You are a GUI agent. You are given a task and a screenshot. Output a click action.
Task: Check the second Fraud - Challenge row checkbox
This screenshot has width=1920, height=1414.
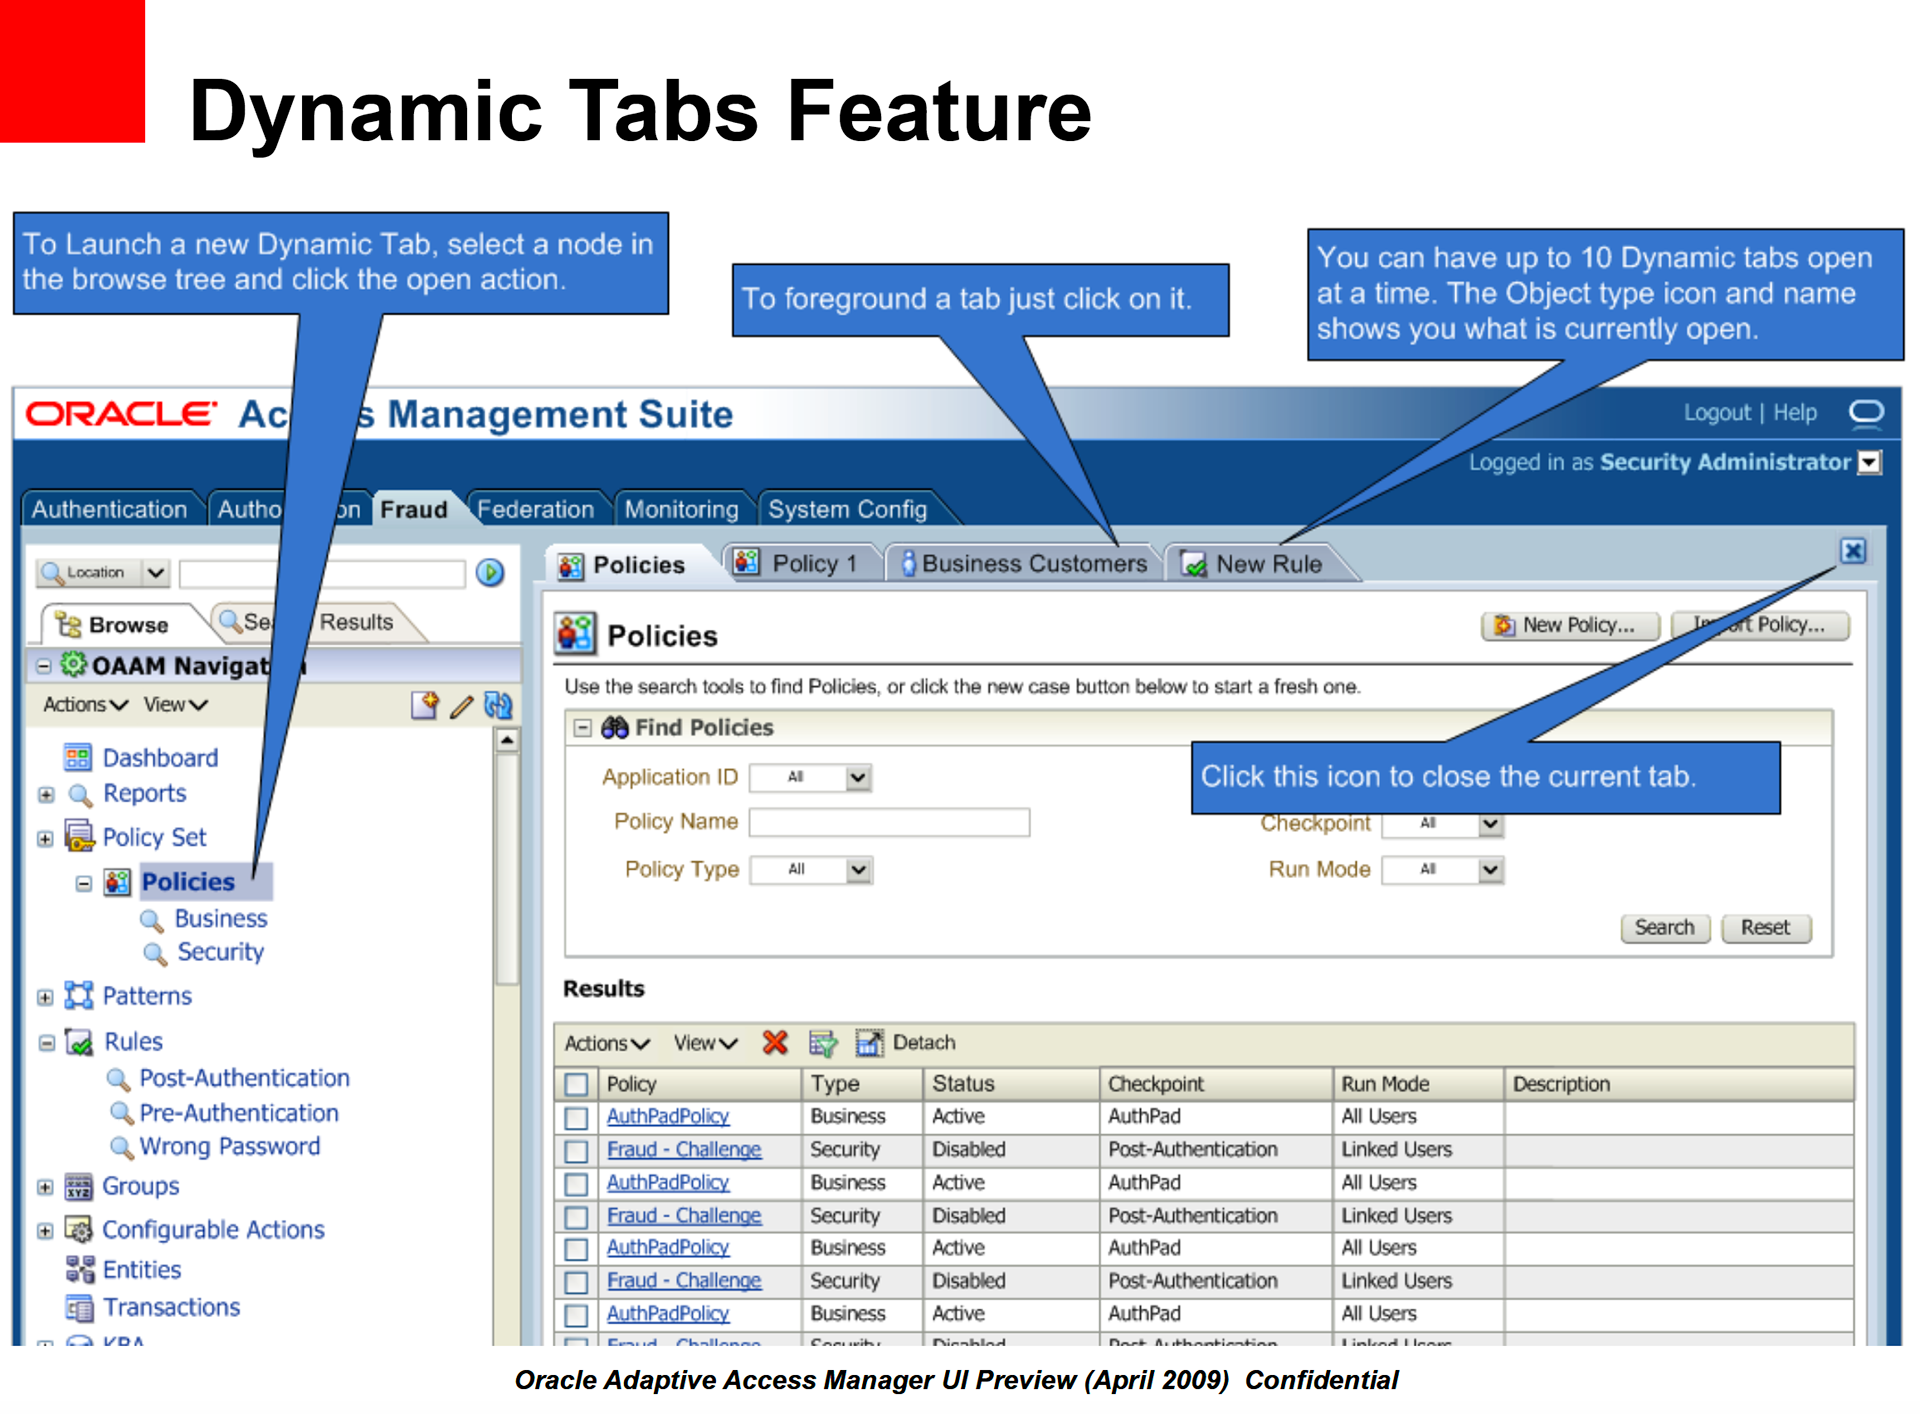click(576, 1217)
